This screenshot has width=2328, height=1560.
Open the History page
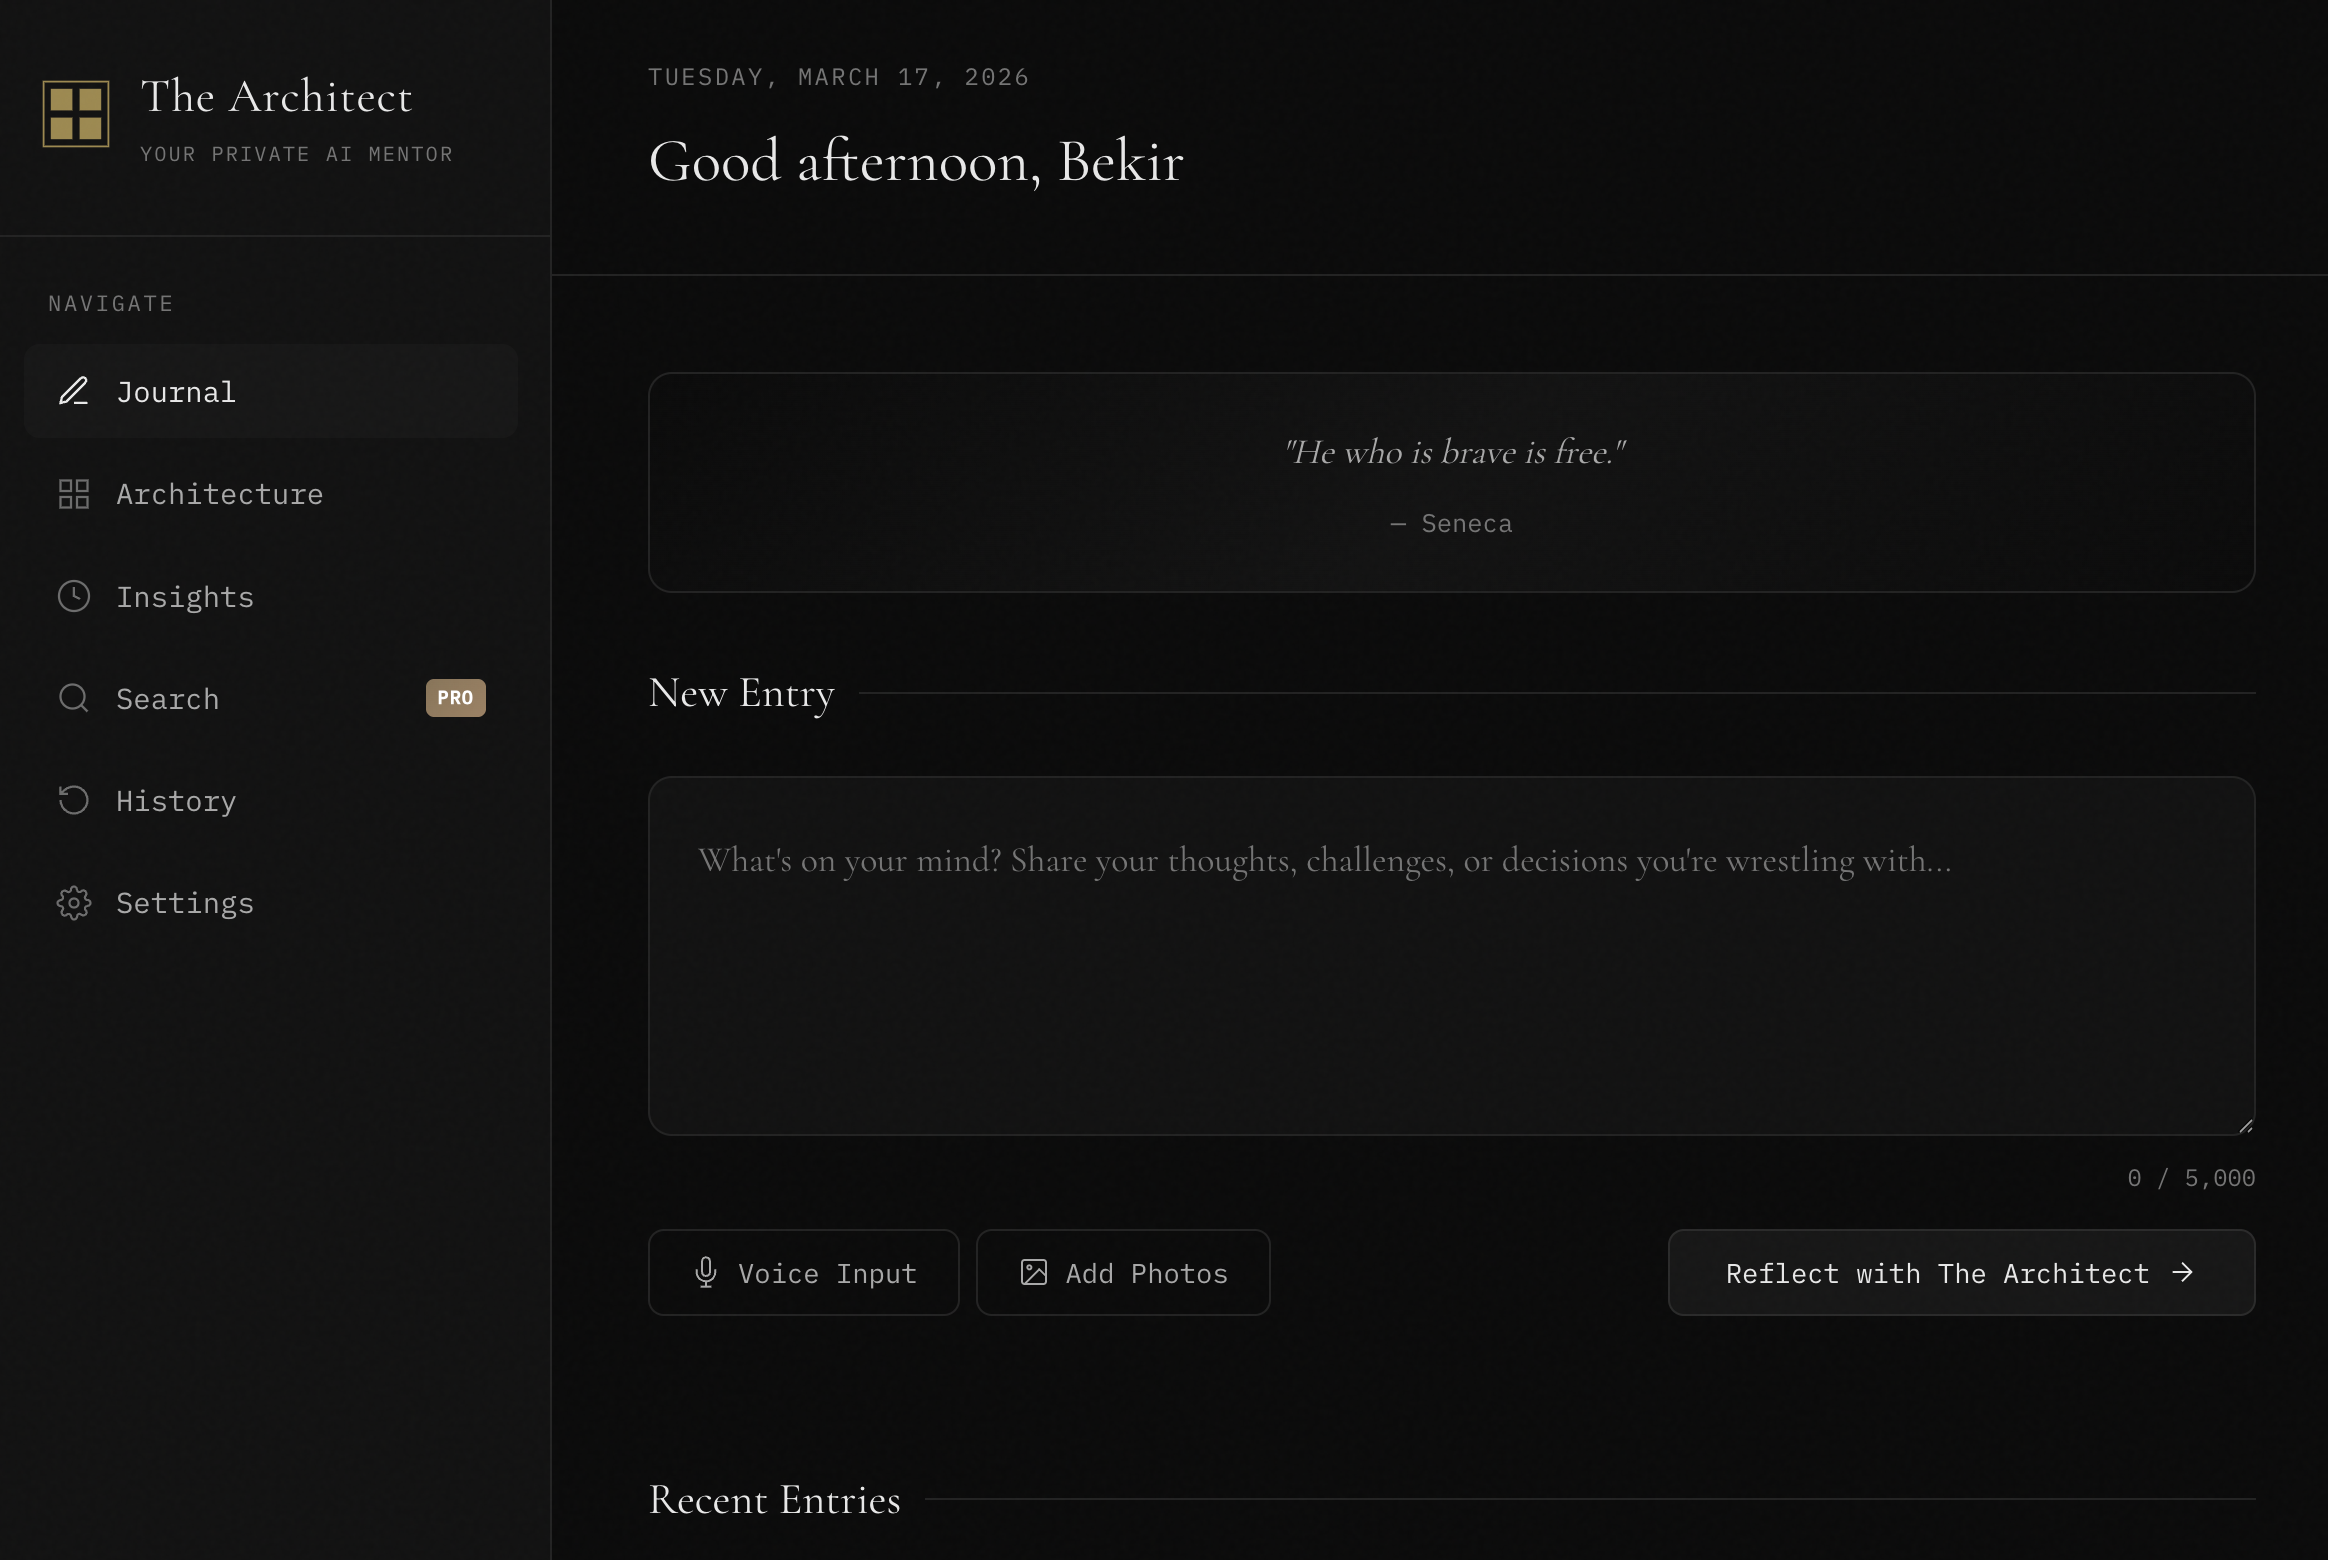coord(176,801)
